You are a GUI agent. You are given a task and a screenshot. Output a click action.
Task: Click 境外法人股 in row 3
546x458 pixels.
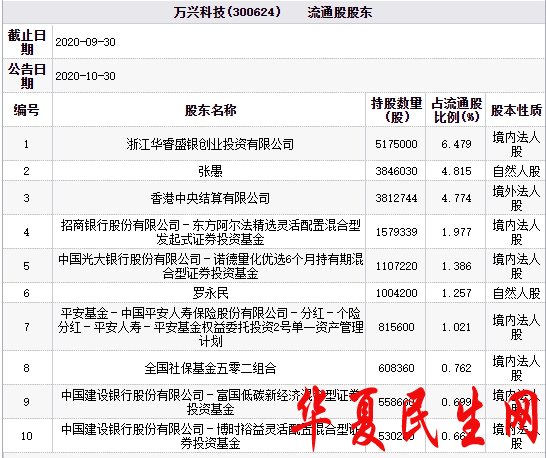tap(516, 198)
